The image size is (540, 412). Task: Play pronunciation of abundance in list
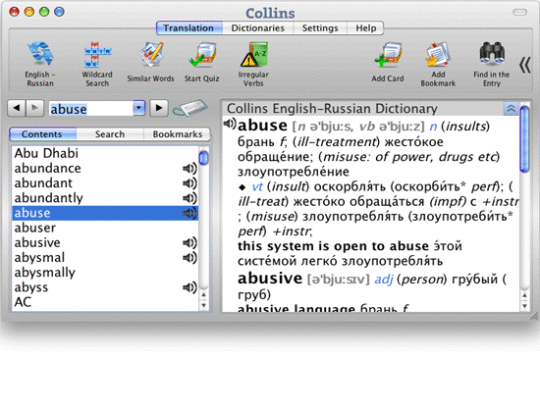[189, 168]
